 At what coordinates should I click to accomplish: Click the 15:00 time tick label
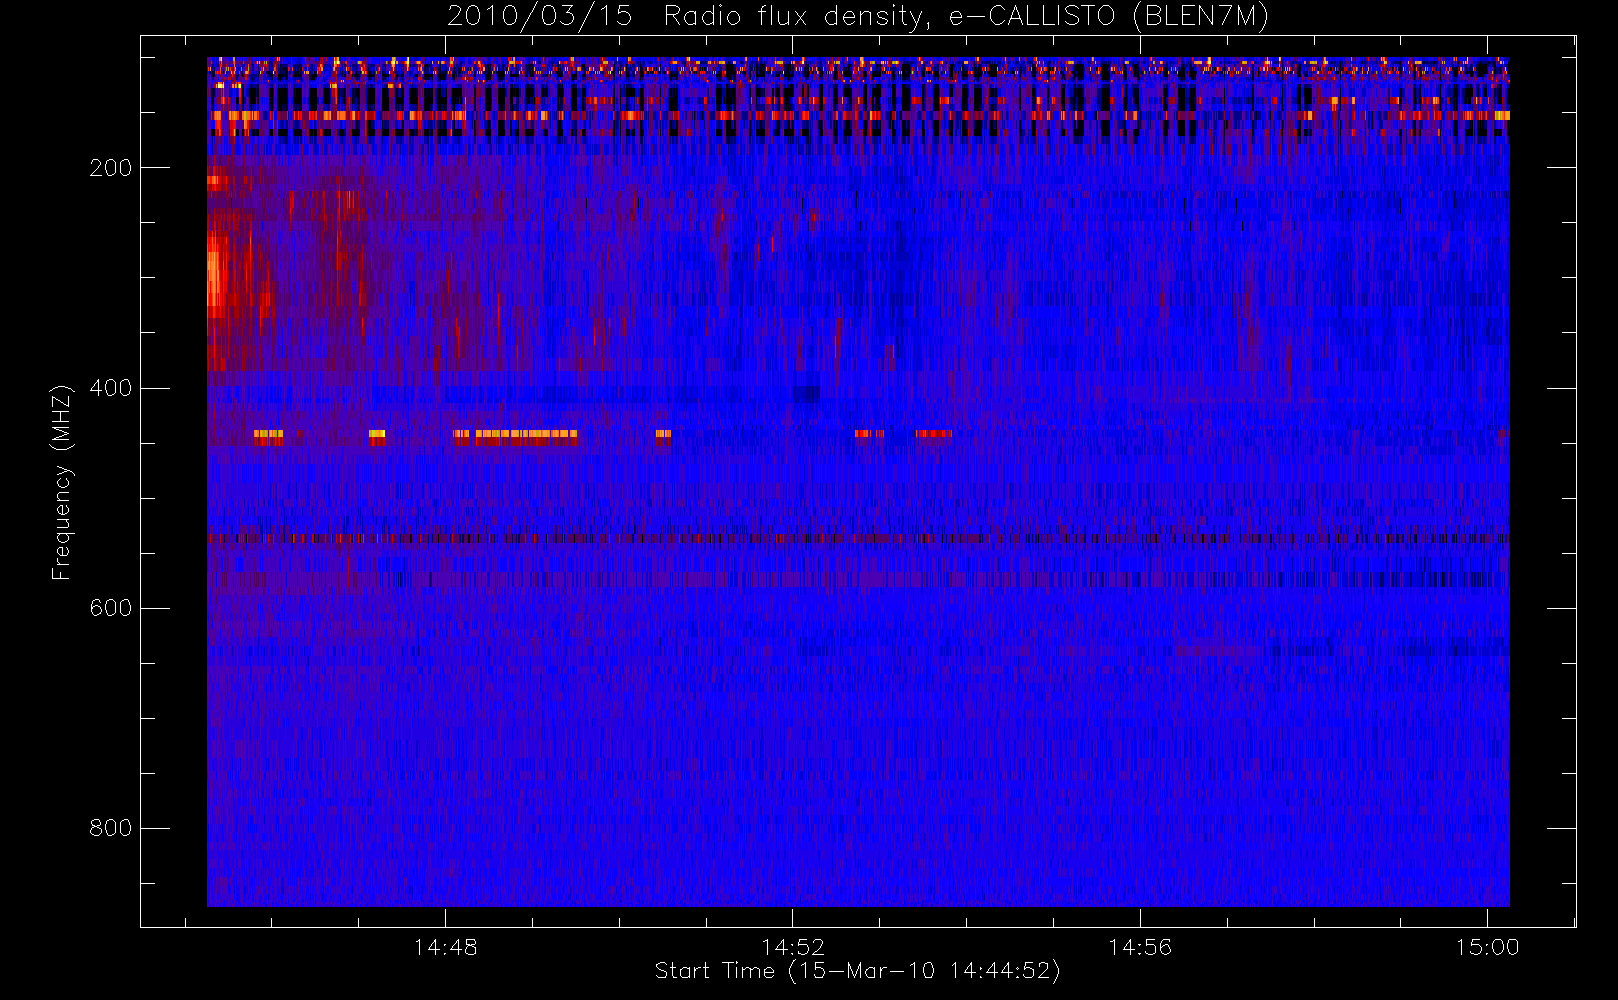click(1487, 947)
